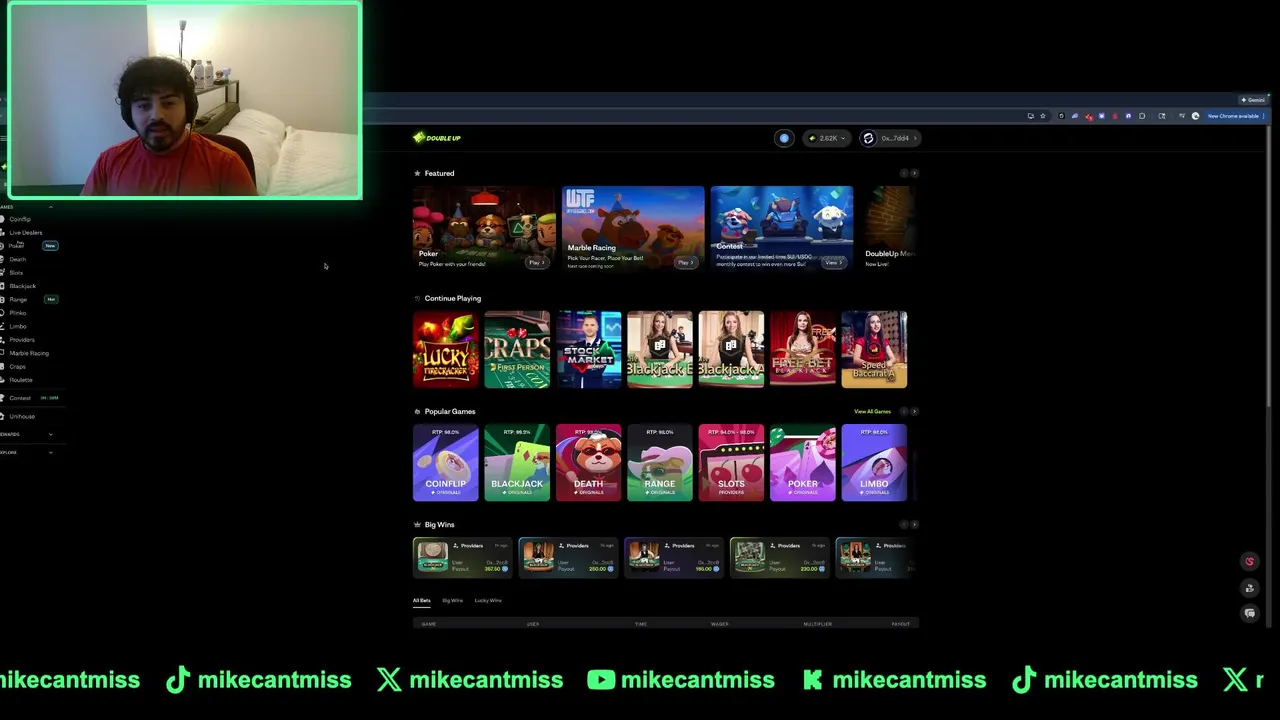Expand the Explore sidebar section
Viewport: 1280px width, 720px height.
[50, 452]
